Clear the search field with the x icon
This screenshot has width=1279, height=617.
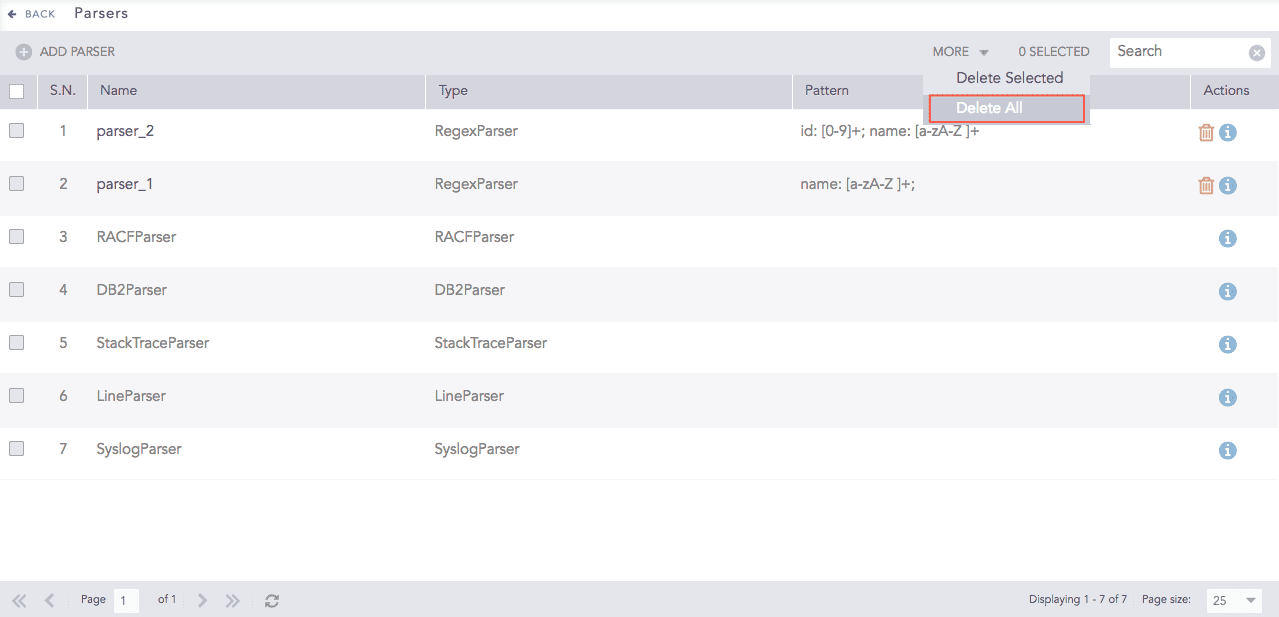[x=1257, y=52]
